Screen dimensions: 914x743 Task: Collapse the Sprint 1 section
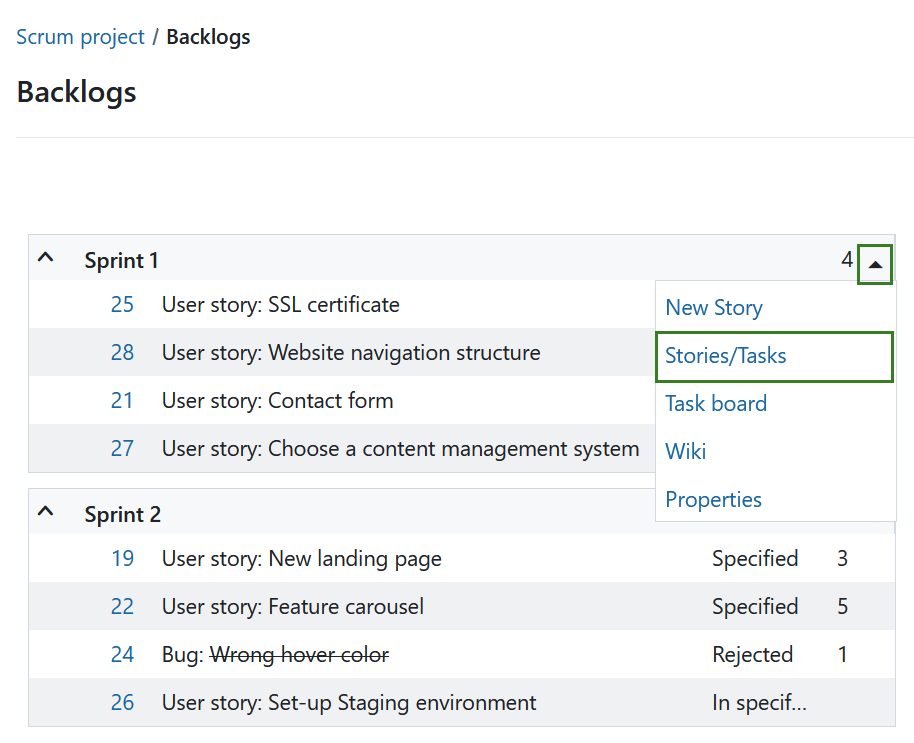45,257
